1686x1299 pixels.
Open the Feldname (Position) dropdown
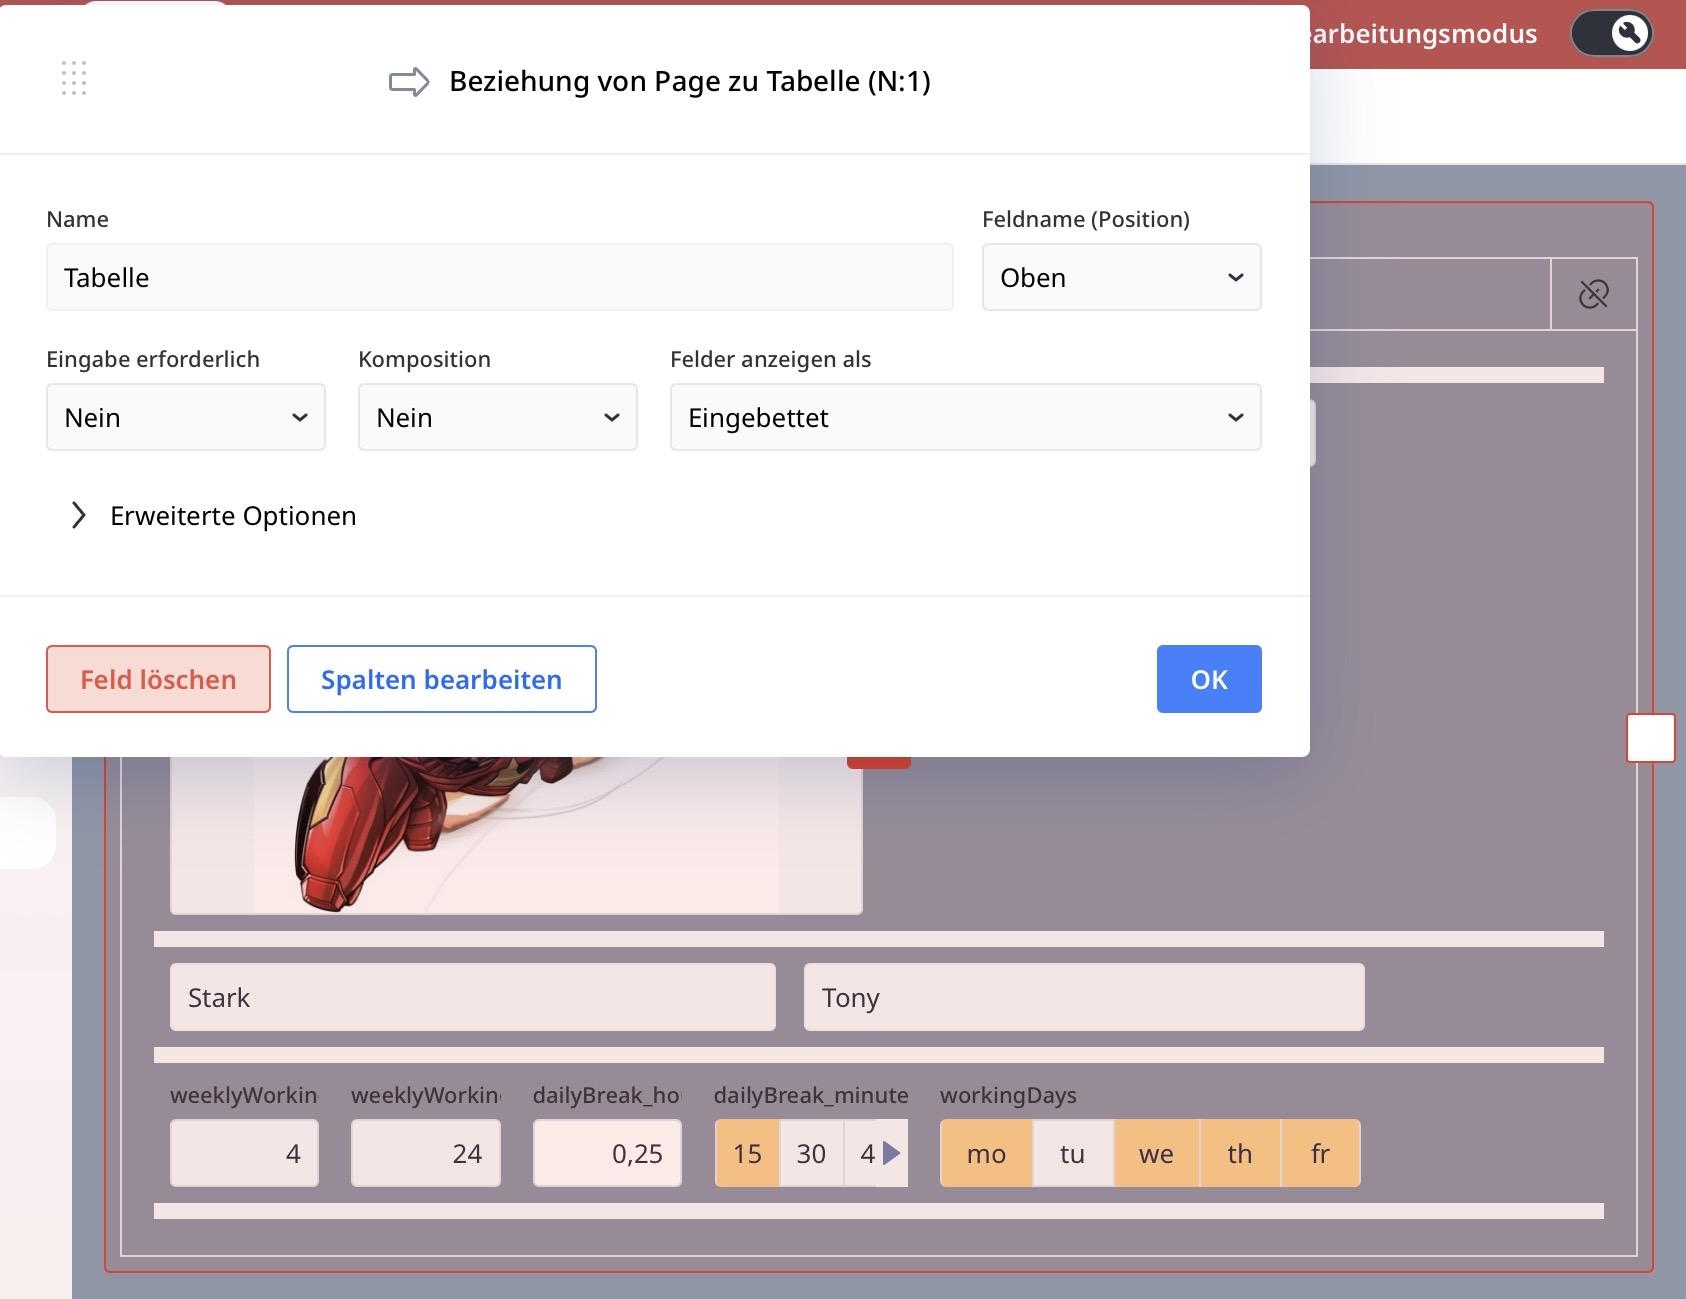coord(1121,277)
